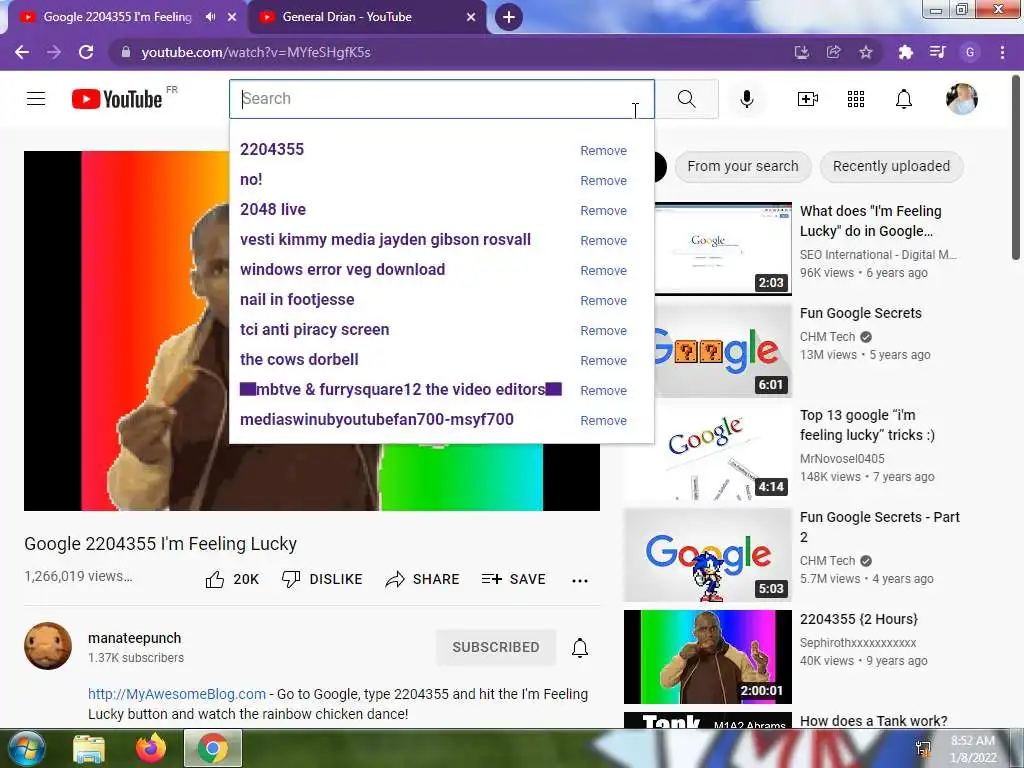Remove 'mediaswinubyoutubefan700-msyf700' from history
Viewport: 1024px width, 768px height.
603,421
